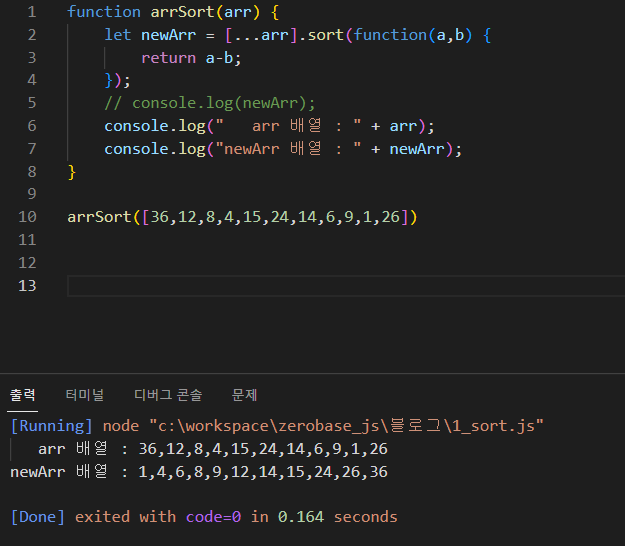The width and height of the screenshot is (625, 546).
Task: Click line number 7 in the gutter
Action: click(32, 149)
